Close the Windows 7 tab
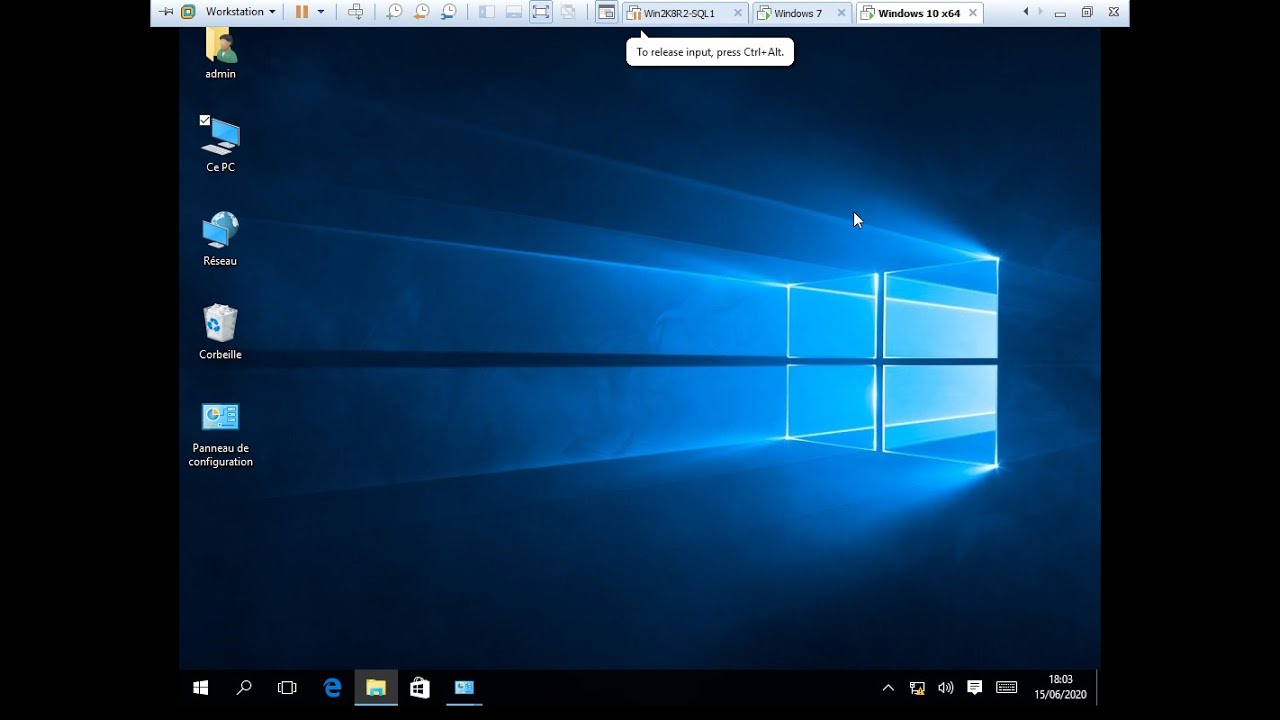The image size is (1280, 720). (x=841, y=13)
